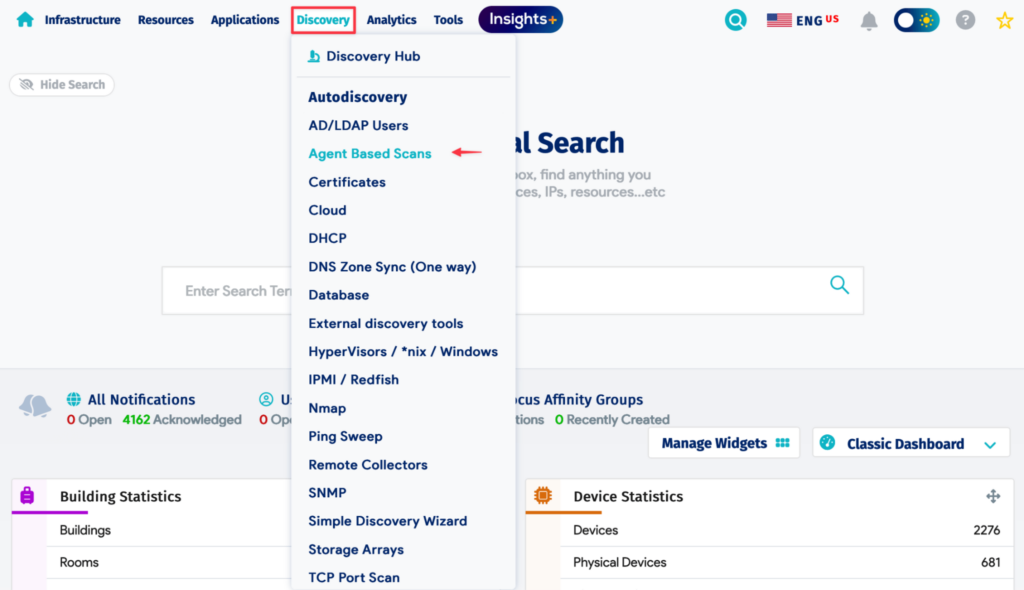
Task: Click the 4162 Acknowledged count
Action: [x=182, y=419]
